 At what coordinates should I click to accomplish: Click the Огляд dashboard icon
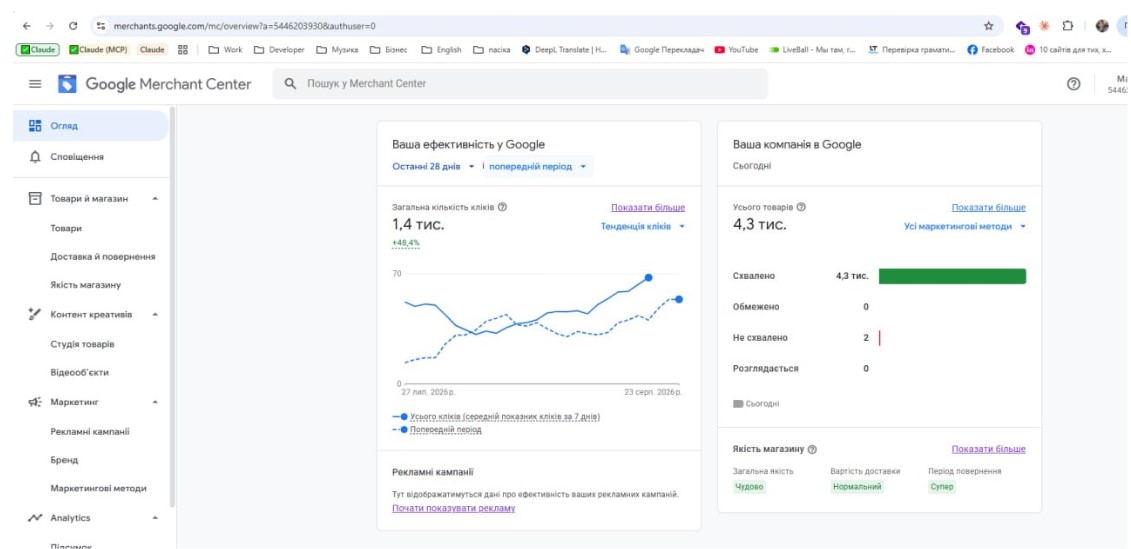(x=35, y=126)
